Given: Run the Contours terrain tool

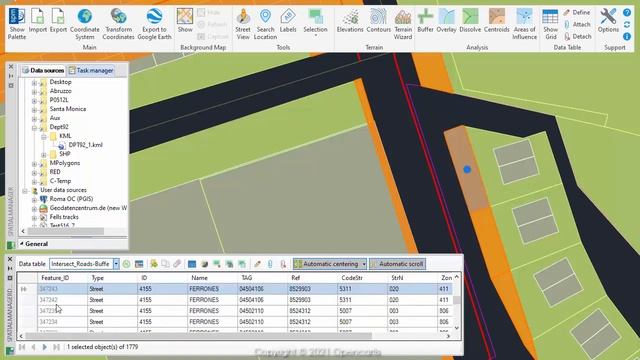Looking at the screenshot, I should click(378, 21).
